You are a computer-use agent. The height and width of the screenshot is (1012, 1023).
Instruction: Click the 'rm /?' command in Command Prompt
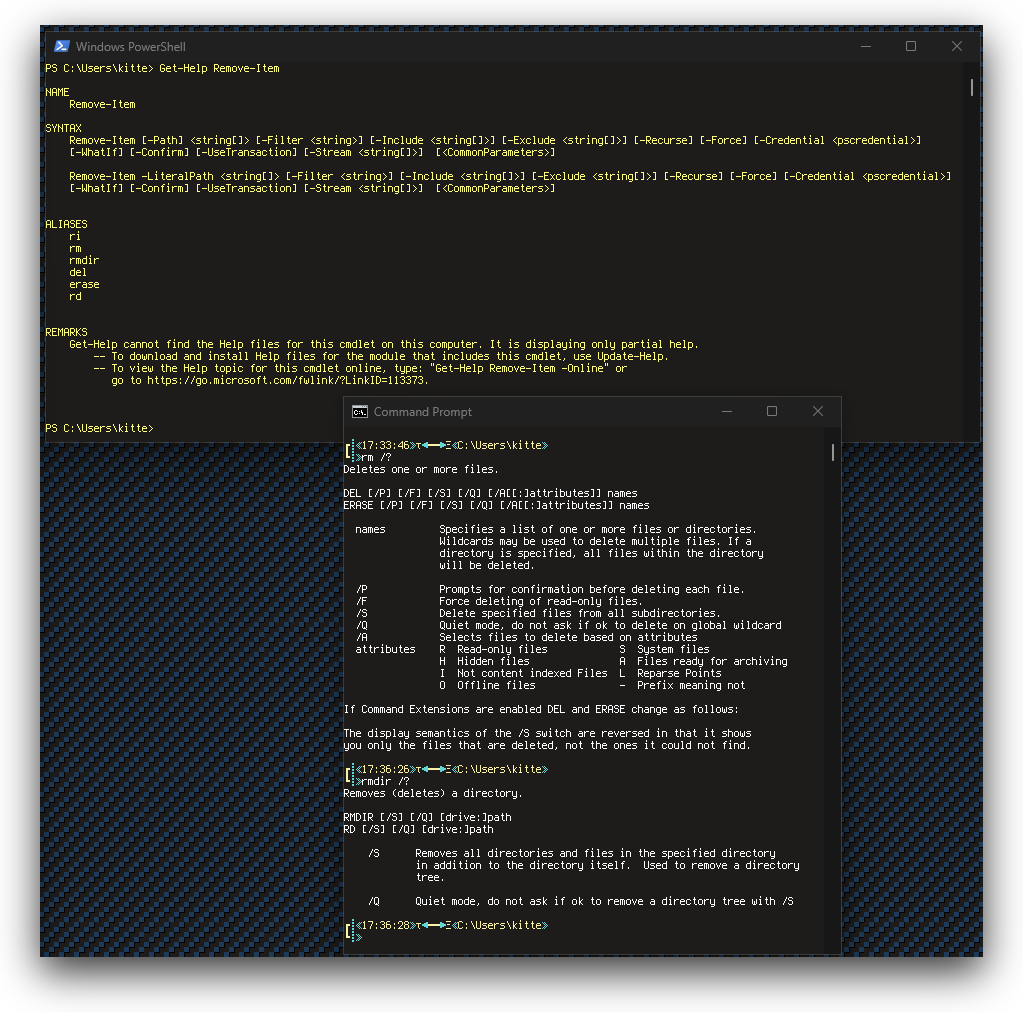pyautogui.click(x=376, y=457)
